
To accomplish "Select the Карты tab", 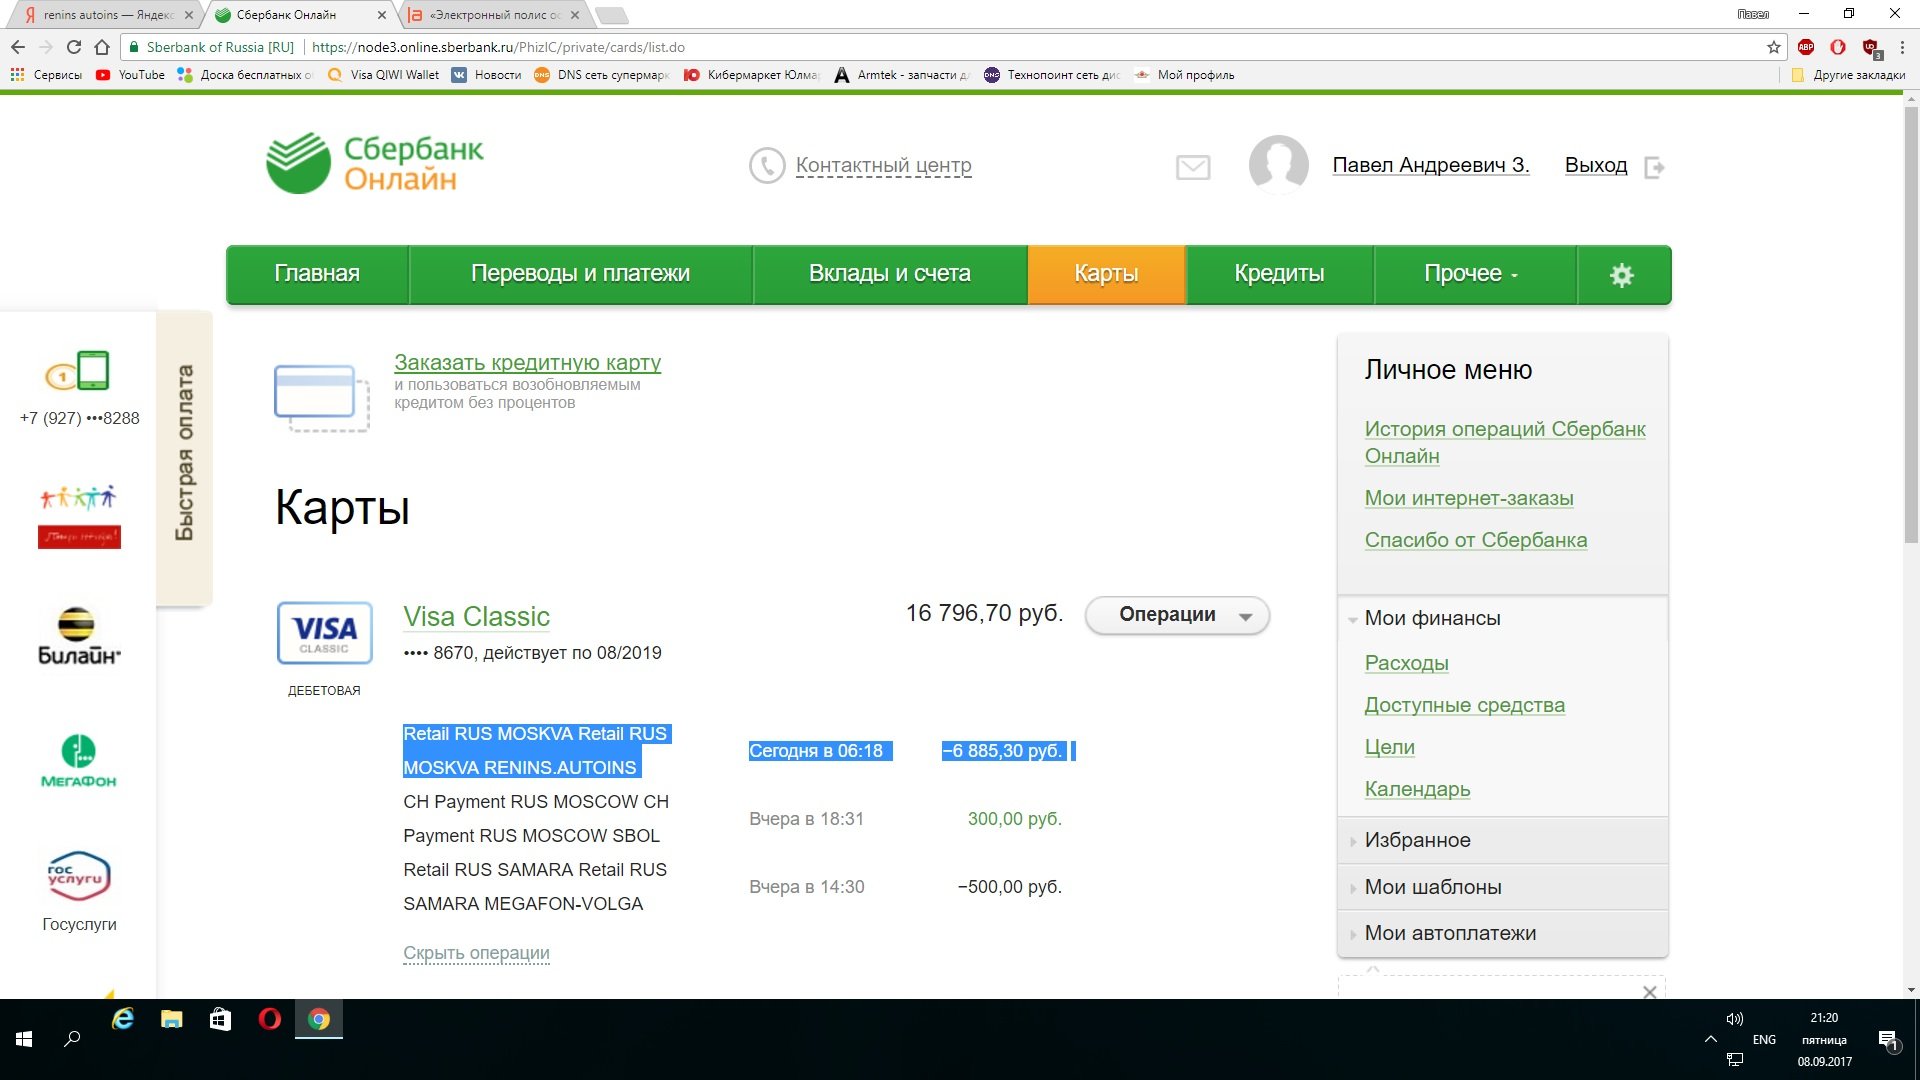I will tap(1106, 275).
